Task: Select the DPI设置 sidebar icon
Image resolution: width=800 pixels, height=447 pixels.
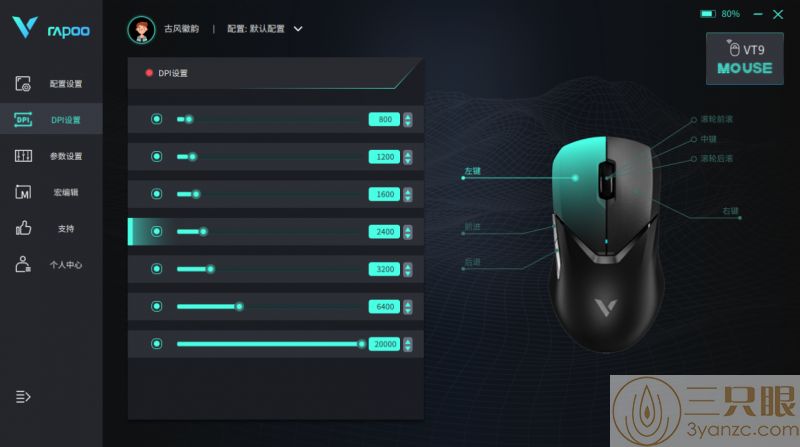Action: point(23,119)
